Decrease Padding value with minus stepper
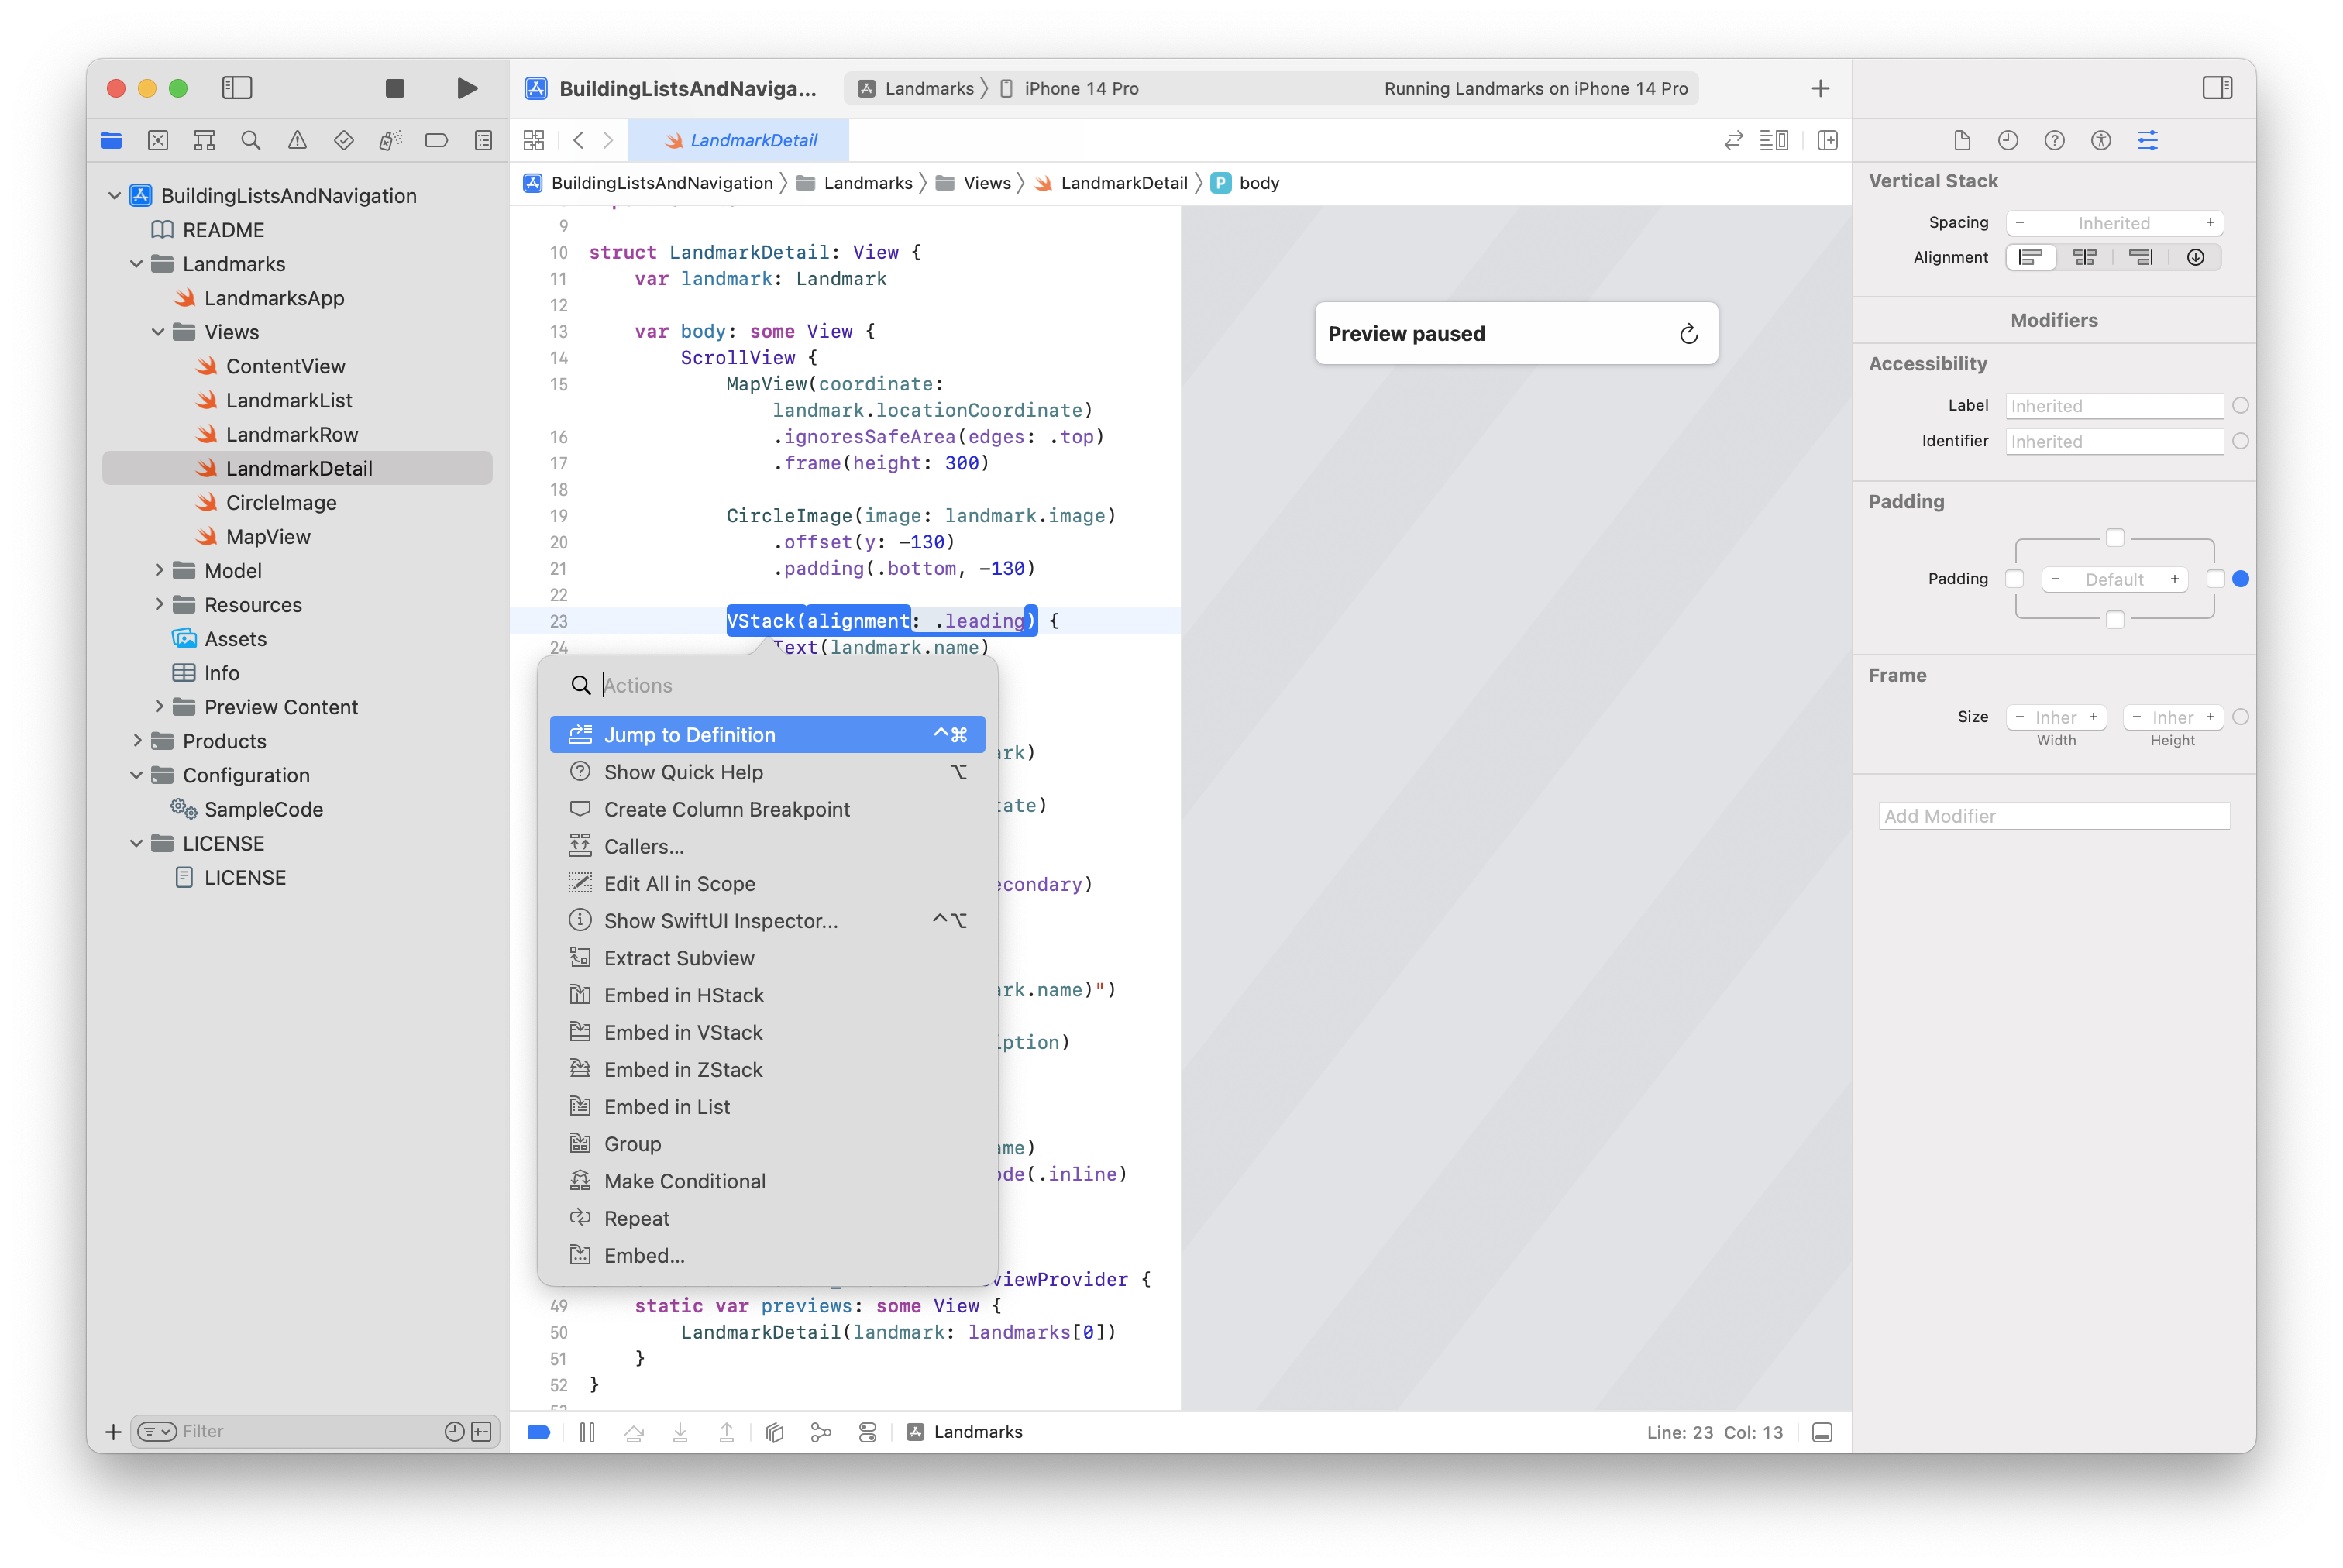The height and width of the screenshot is (1568, 2343). coord(2055,579)
